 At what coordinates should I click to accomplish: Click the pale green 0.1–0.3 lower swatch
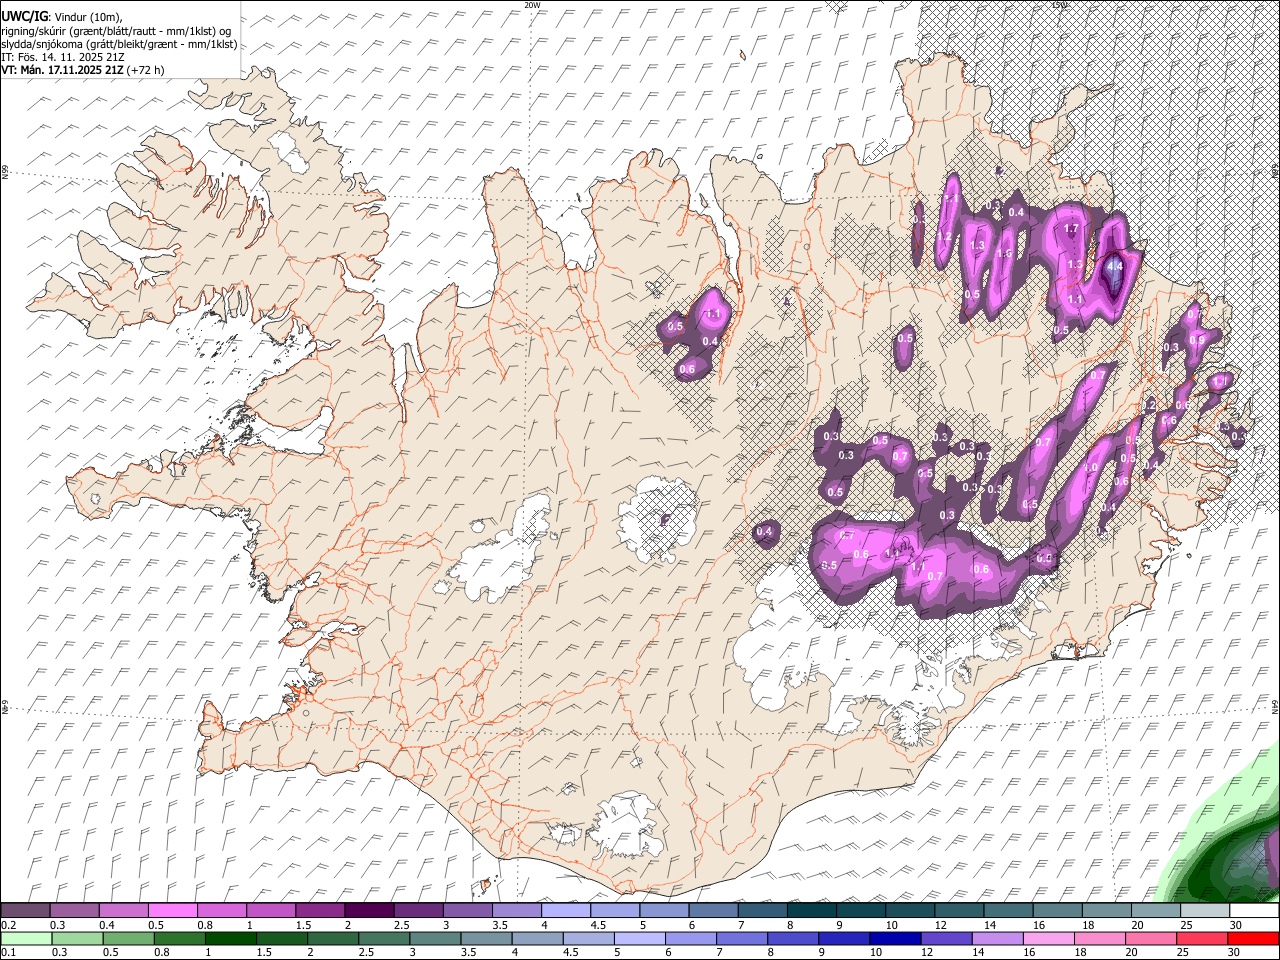pyautogui.click(x=25, y=938)
